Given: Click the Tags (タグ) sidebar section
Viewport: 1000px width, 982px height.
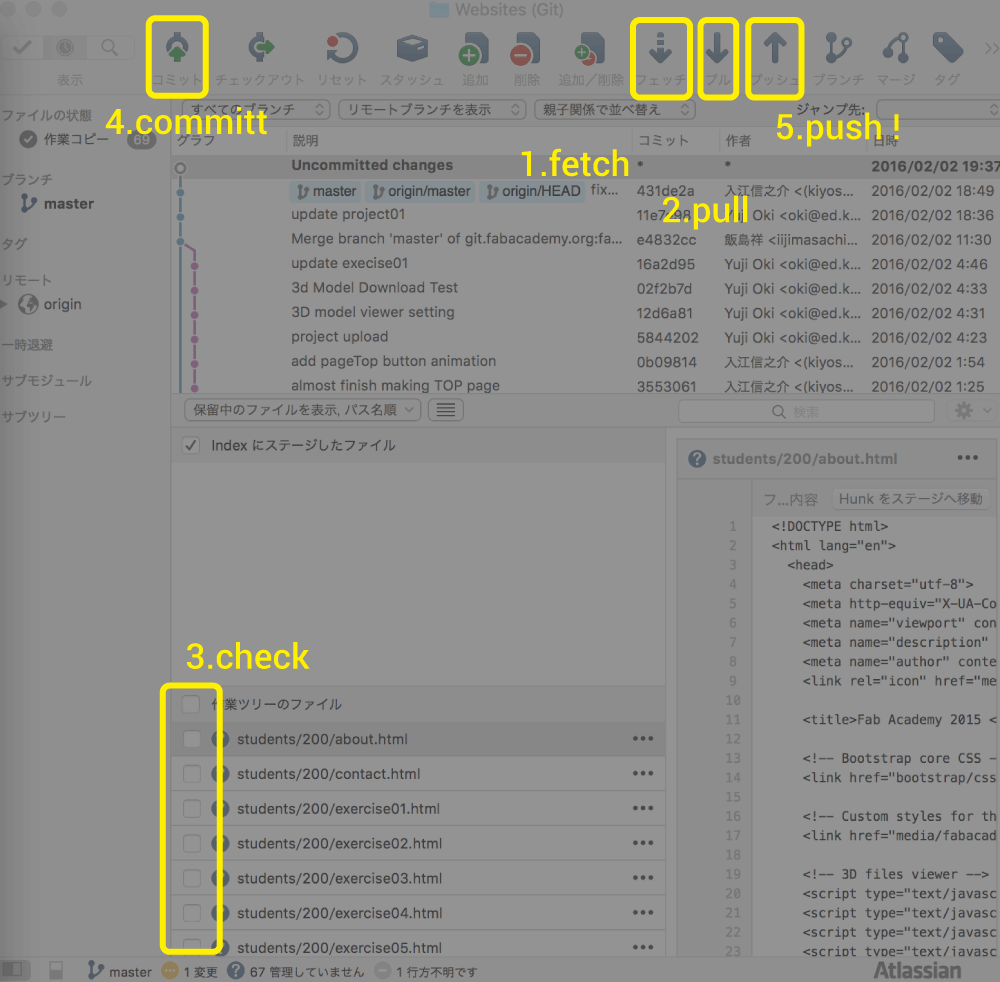Looking at the screenshot, I should click(15, 244).
